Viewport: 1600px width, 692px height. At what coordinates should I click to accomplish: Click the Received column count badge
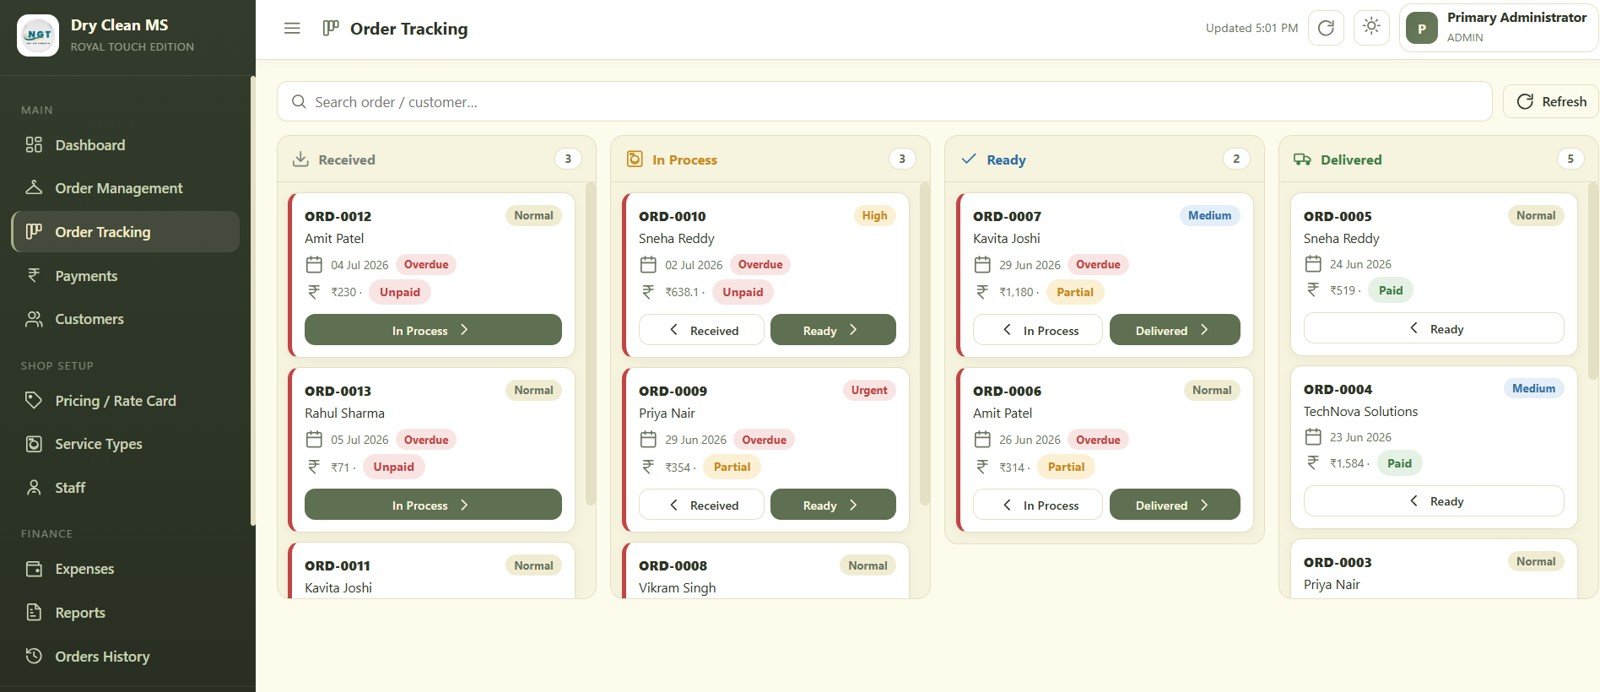pyautogui.click(x=568, y=159)
